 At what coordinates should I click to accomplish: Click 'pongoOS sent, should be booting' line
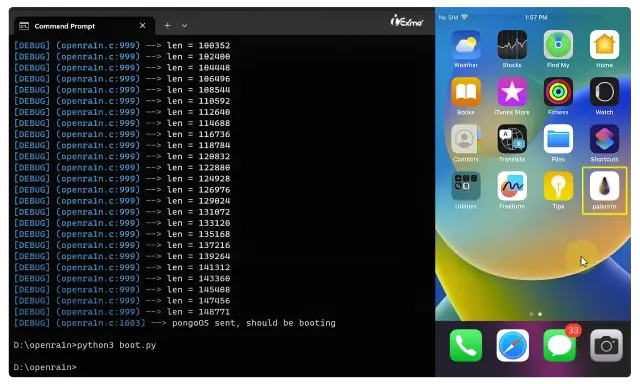pyautogui.click(x=175, y=323)
